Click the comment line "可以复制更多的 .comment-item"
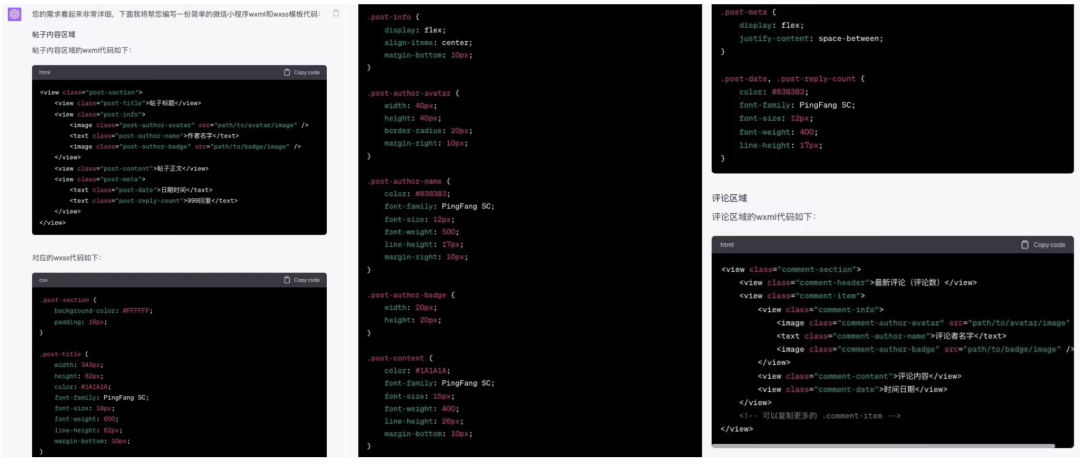The height and width of the screenshot is (464, 1080). tap(820, 416)
